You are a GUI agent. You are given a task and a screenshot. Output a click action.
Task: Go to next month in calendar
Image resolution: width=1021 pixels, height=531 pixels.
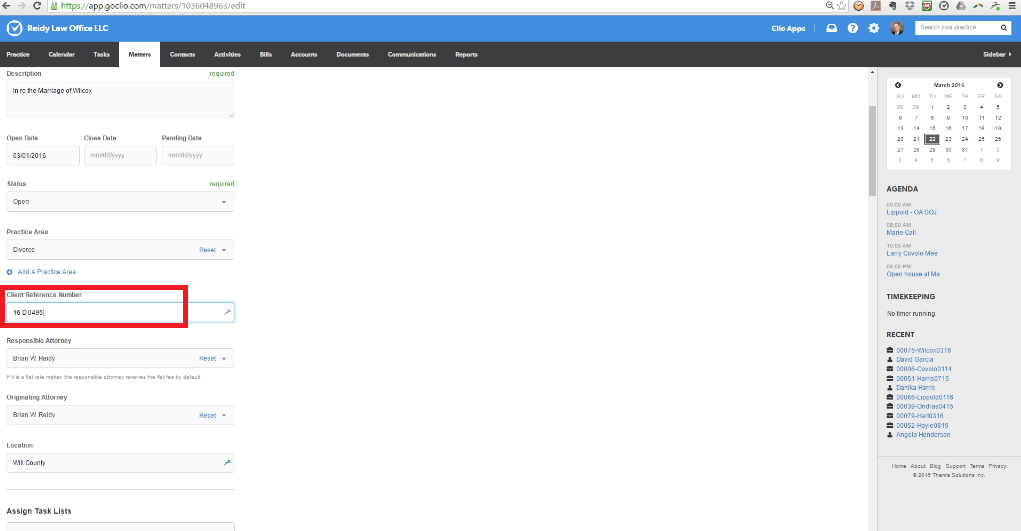coord(1000,85)
